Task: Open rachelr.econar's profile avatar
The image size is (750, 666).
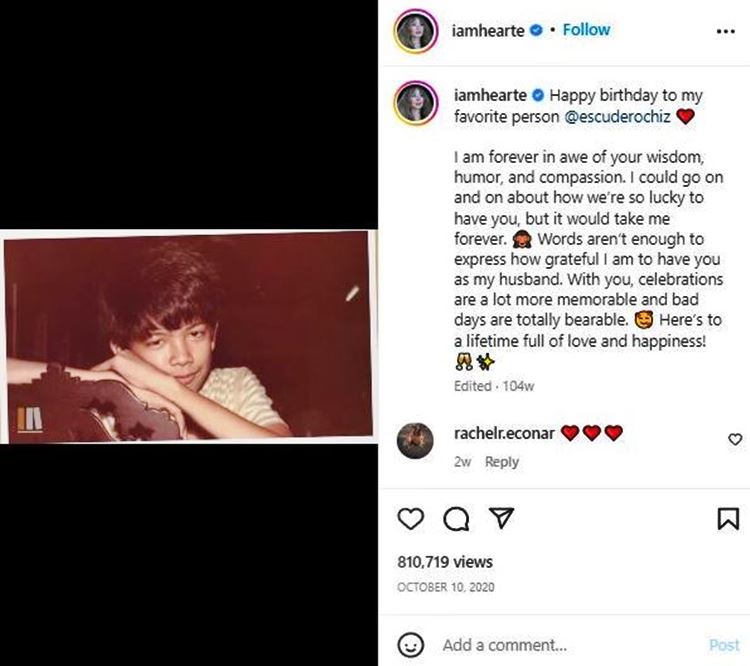Action: click(x=415, y=441)
